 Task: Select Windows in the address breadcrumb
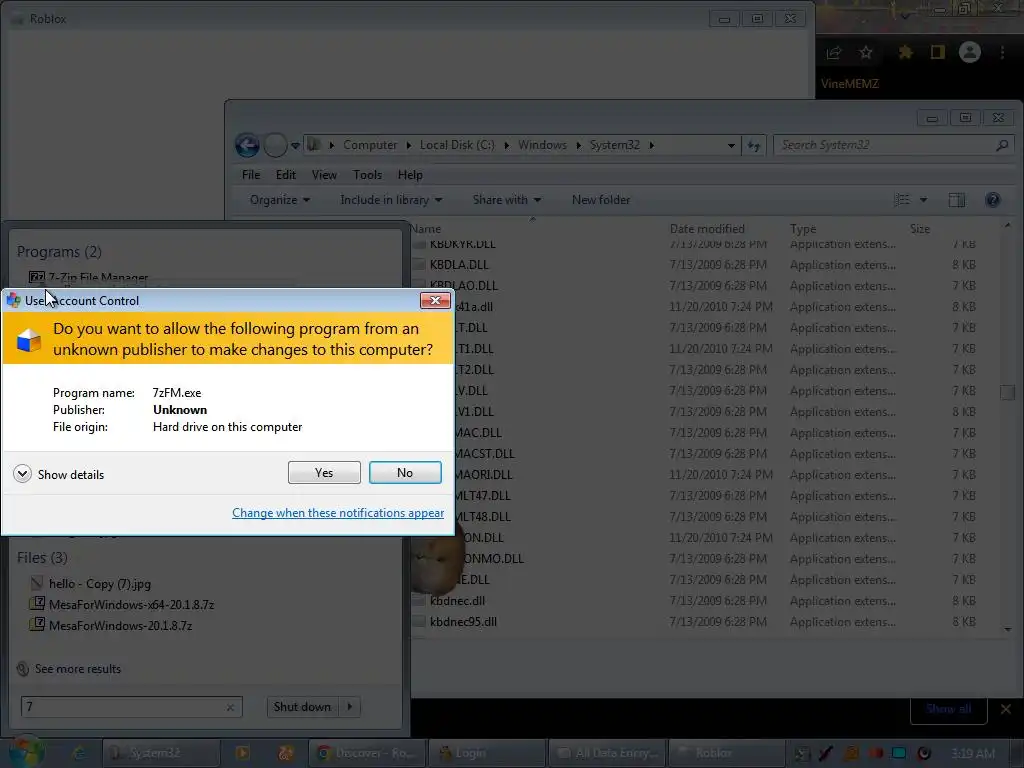(x=542, y=145)
